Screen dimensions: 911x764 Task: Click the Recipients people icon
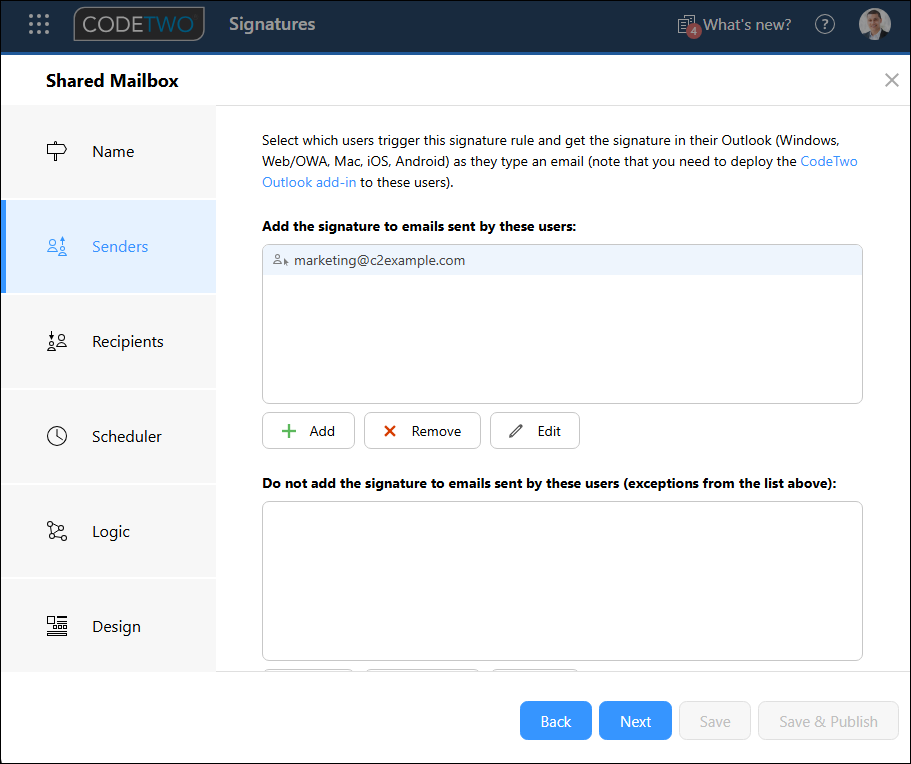coord(56,342)
